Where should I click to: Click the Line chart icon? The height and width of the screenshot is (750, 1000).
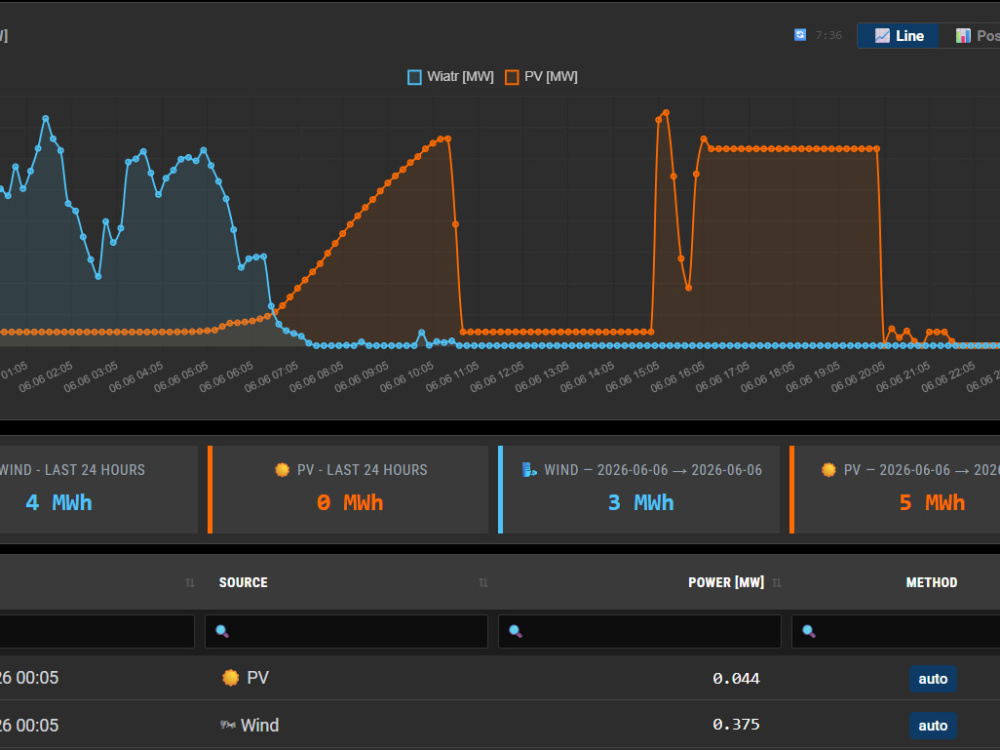click(882, 36)
